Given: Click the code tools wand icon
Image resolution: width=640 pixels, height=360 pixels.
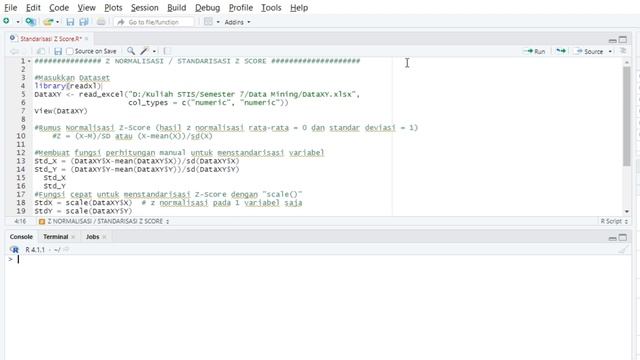Looking at the screenshot, I should pos(144,51).
